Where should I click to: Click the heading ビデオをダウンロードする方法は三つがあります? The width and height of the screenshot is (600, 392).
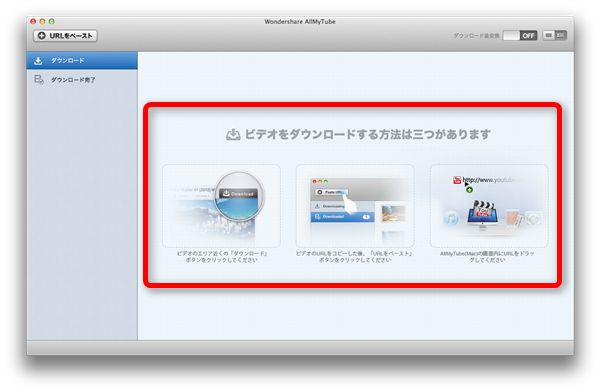point(367,134)
